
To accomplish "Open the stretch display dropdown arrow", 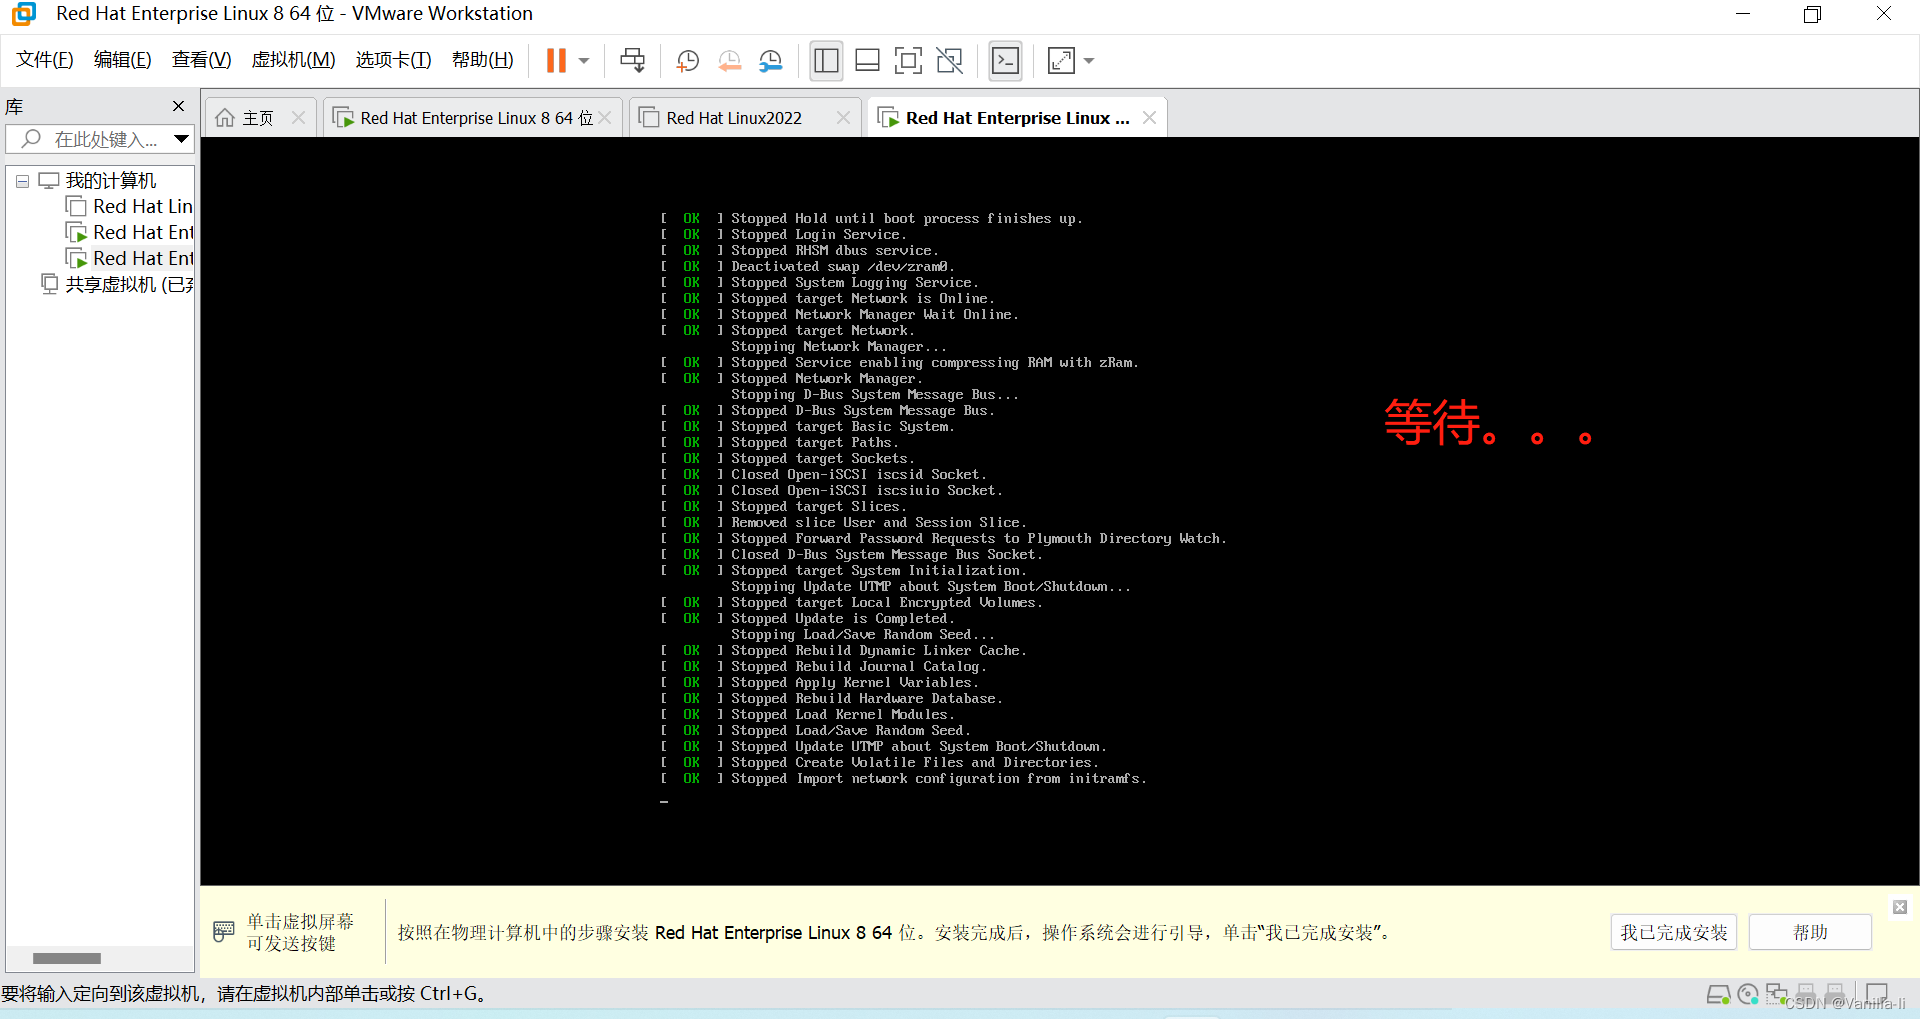I will pos(1089,61).
